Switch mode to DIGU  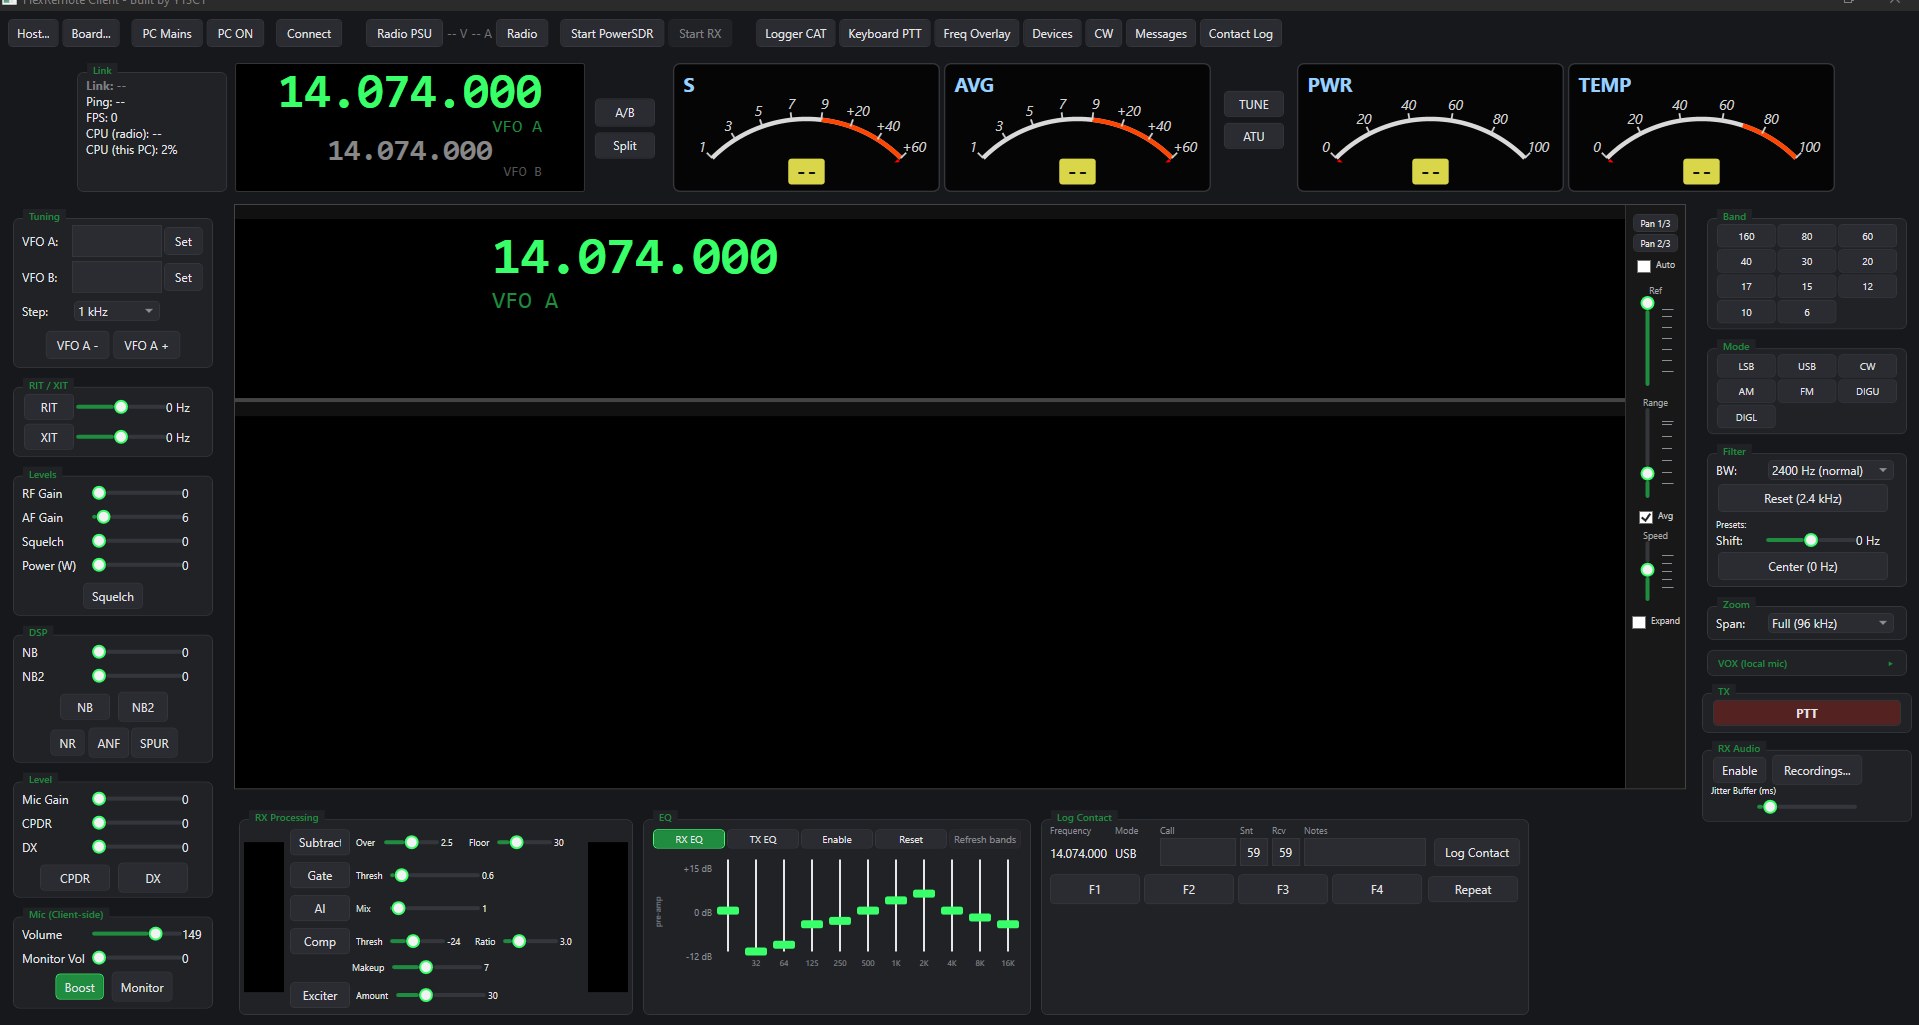(1867, 392)
